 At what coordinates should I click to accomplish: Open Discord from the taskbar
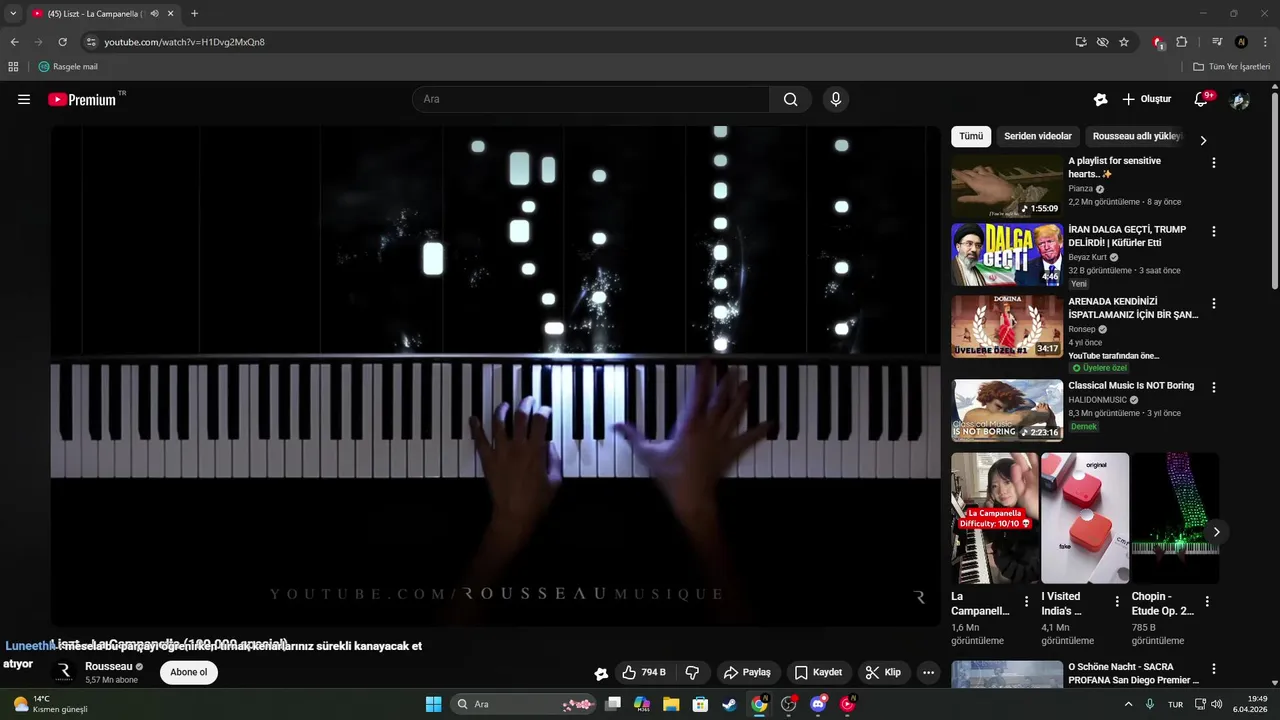coord(818,704)
